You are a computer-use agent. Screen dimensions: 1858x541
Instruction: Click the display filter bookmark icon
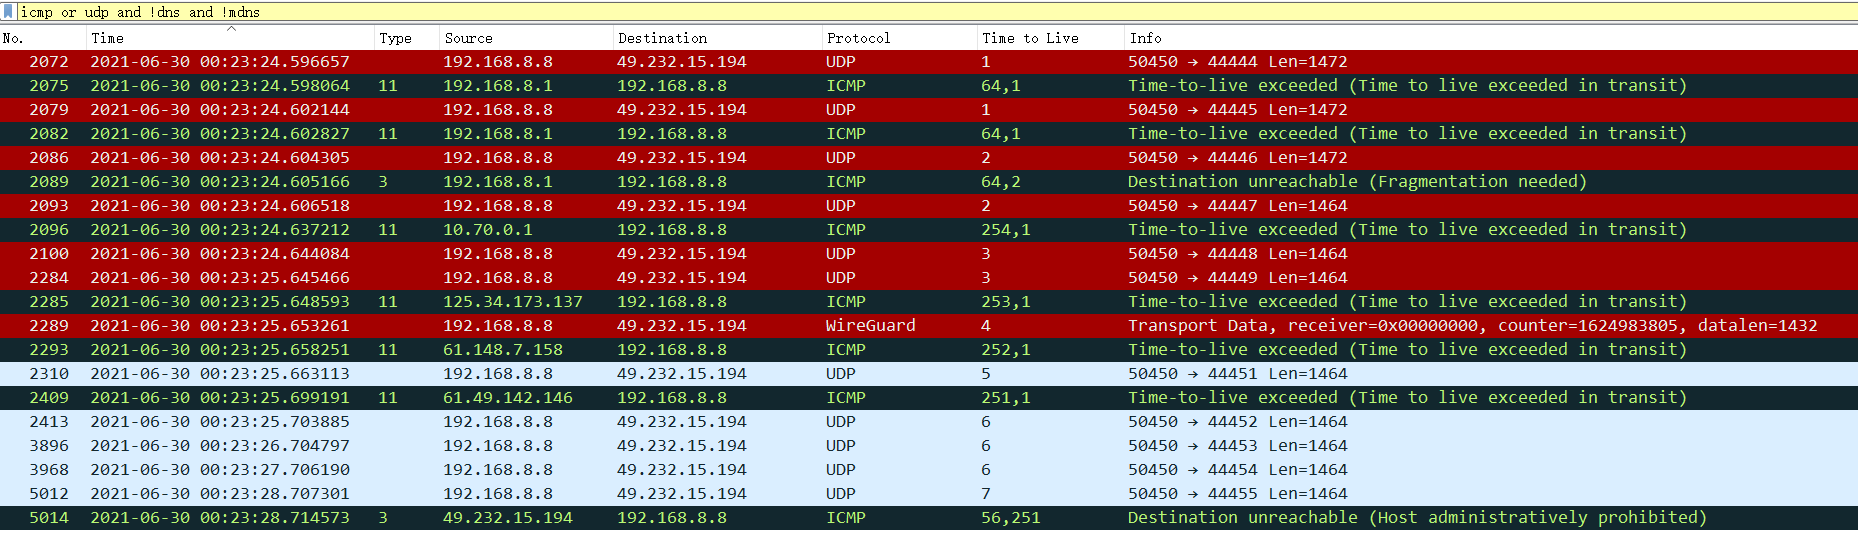[9, 12]
